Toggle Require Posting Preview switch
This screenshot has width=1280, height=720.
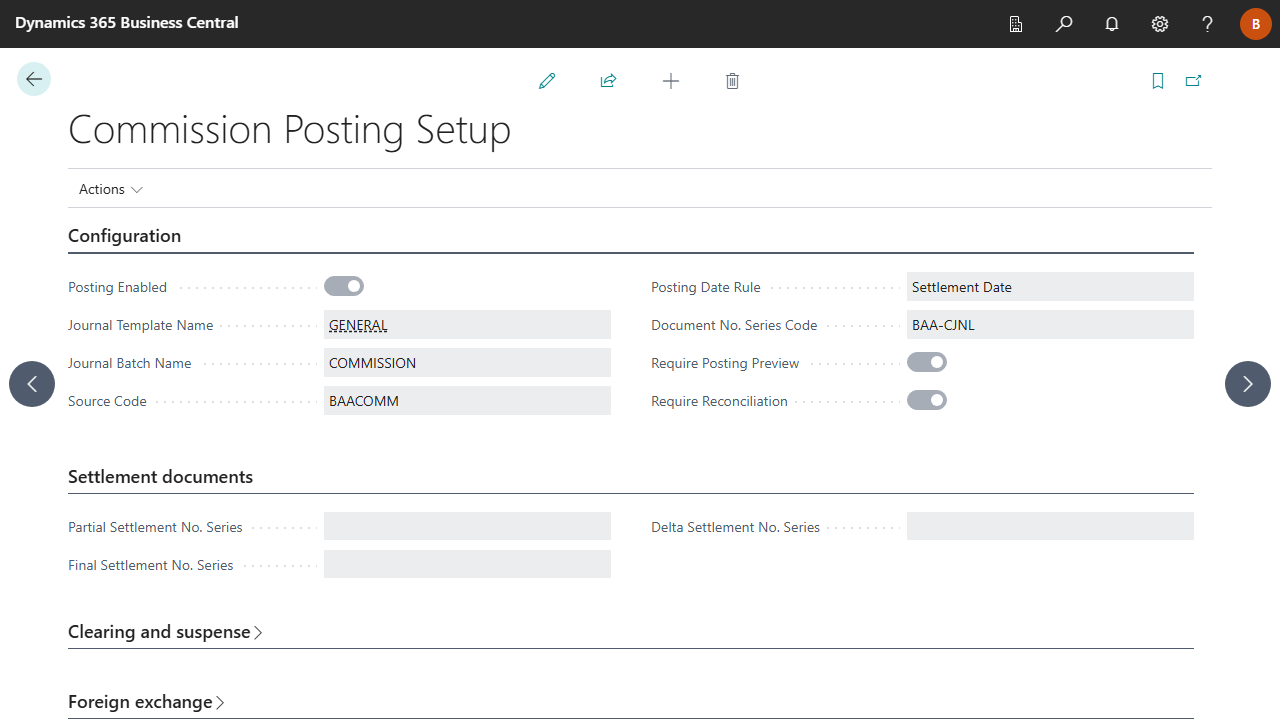(927, 363)
